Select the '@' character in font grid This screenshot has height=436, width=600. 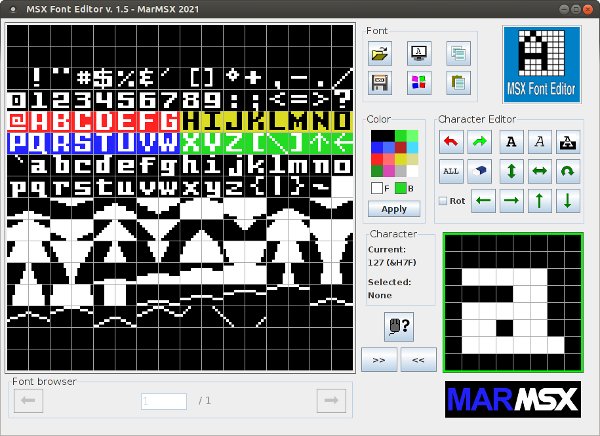(x=18, y=121)
